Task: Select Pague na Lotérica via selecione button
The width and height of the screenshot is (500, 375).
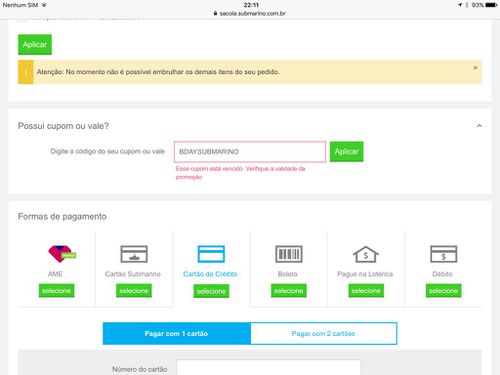Action: [x=366, y=291]
